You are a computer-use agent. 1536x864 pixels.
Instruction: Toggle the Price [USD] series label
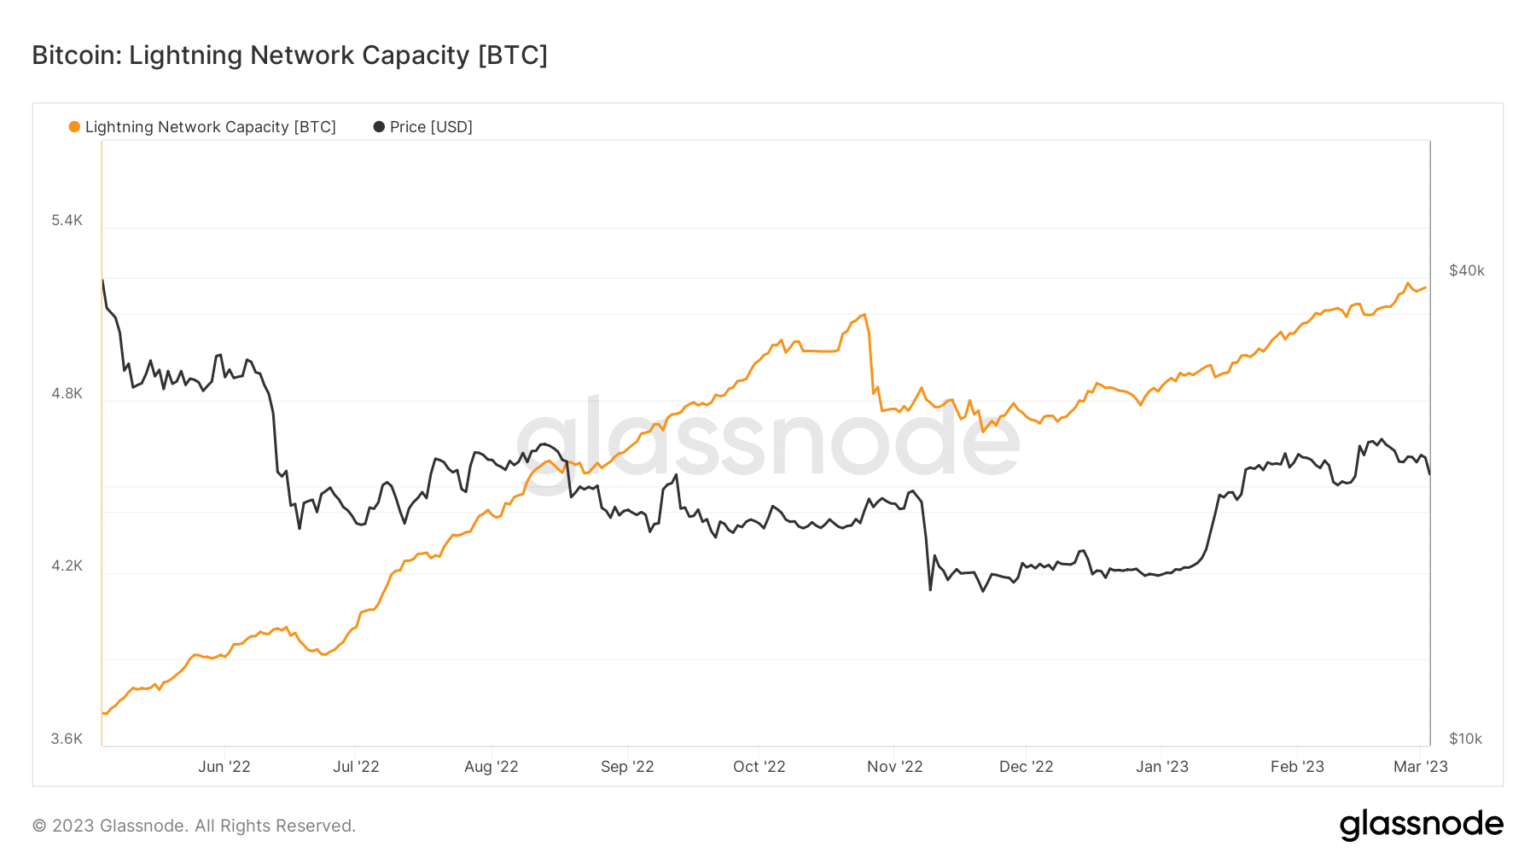point(431,127)
